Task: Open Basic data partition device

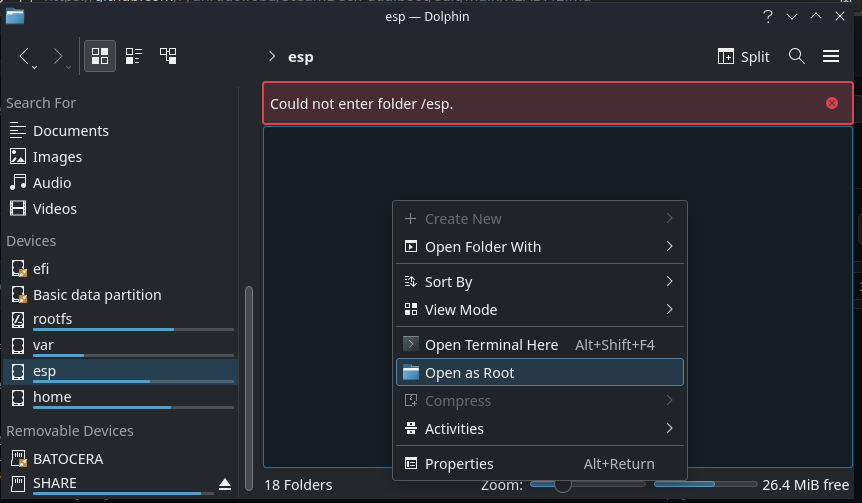Action: 120,295
